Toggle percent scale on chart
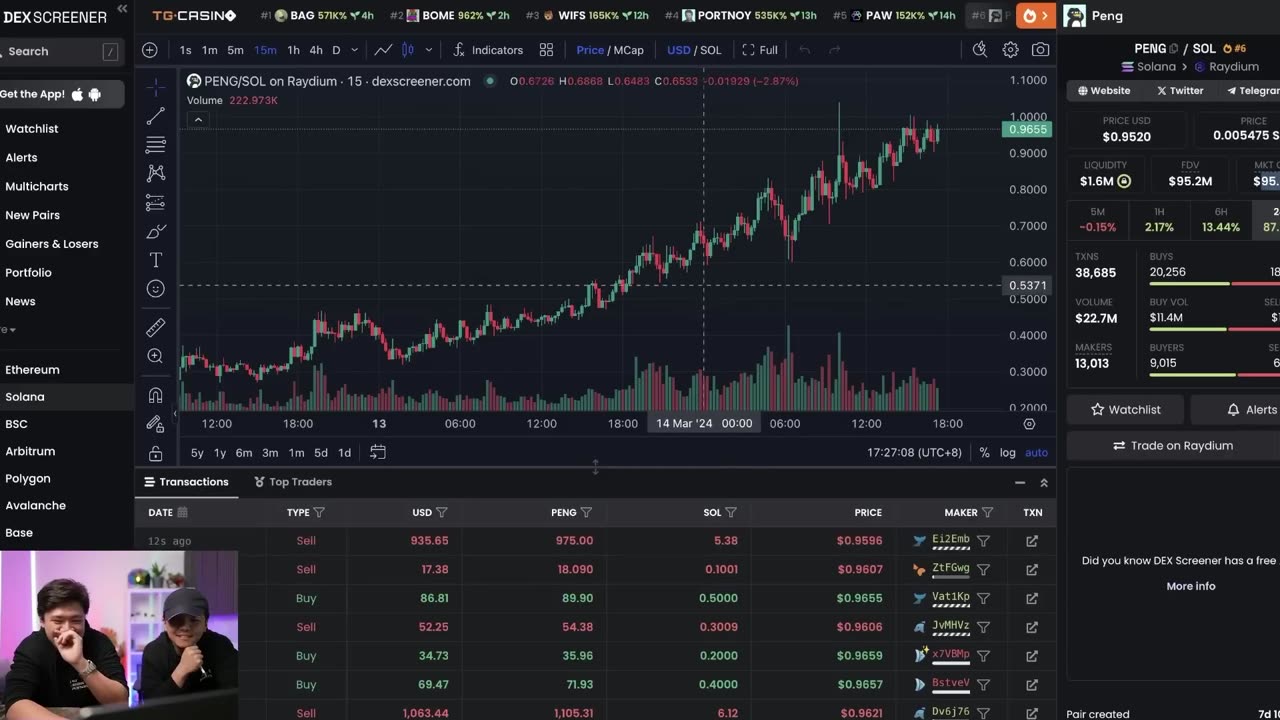The height and width of the screenshot is (720, 1280). pyautogui.click(x=984, y=452)
